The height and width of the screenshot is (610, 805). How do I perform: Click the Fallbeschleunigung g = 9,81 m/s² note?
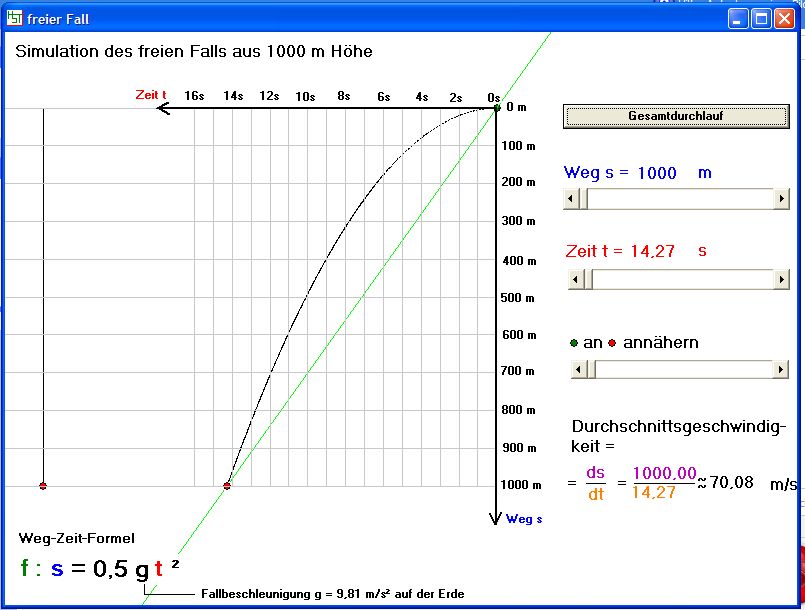(333, 594)
